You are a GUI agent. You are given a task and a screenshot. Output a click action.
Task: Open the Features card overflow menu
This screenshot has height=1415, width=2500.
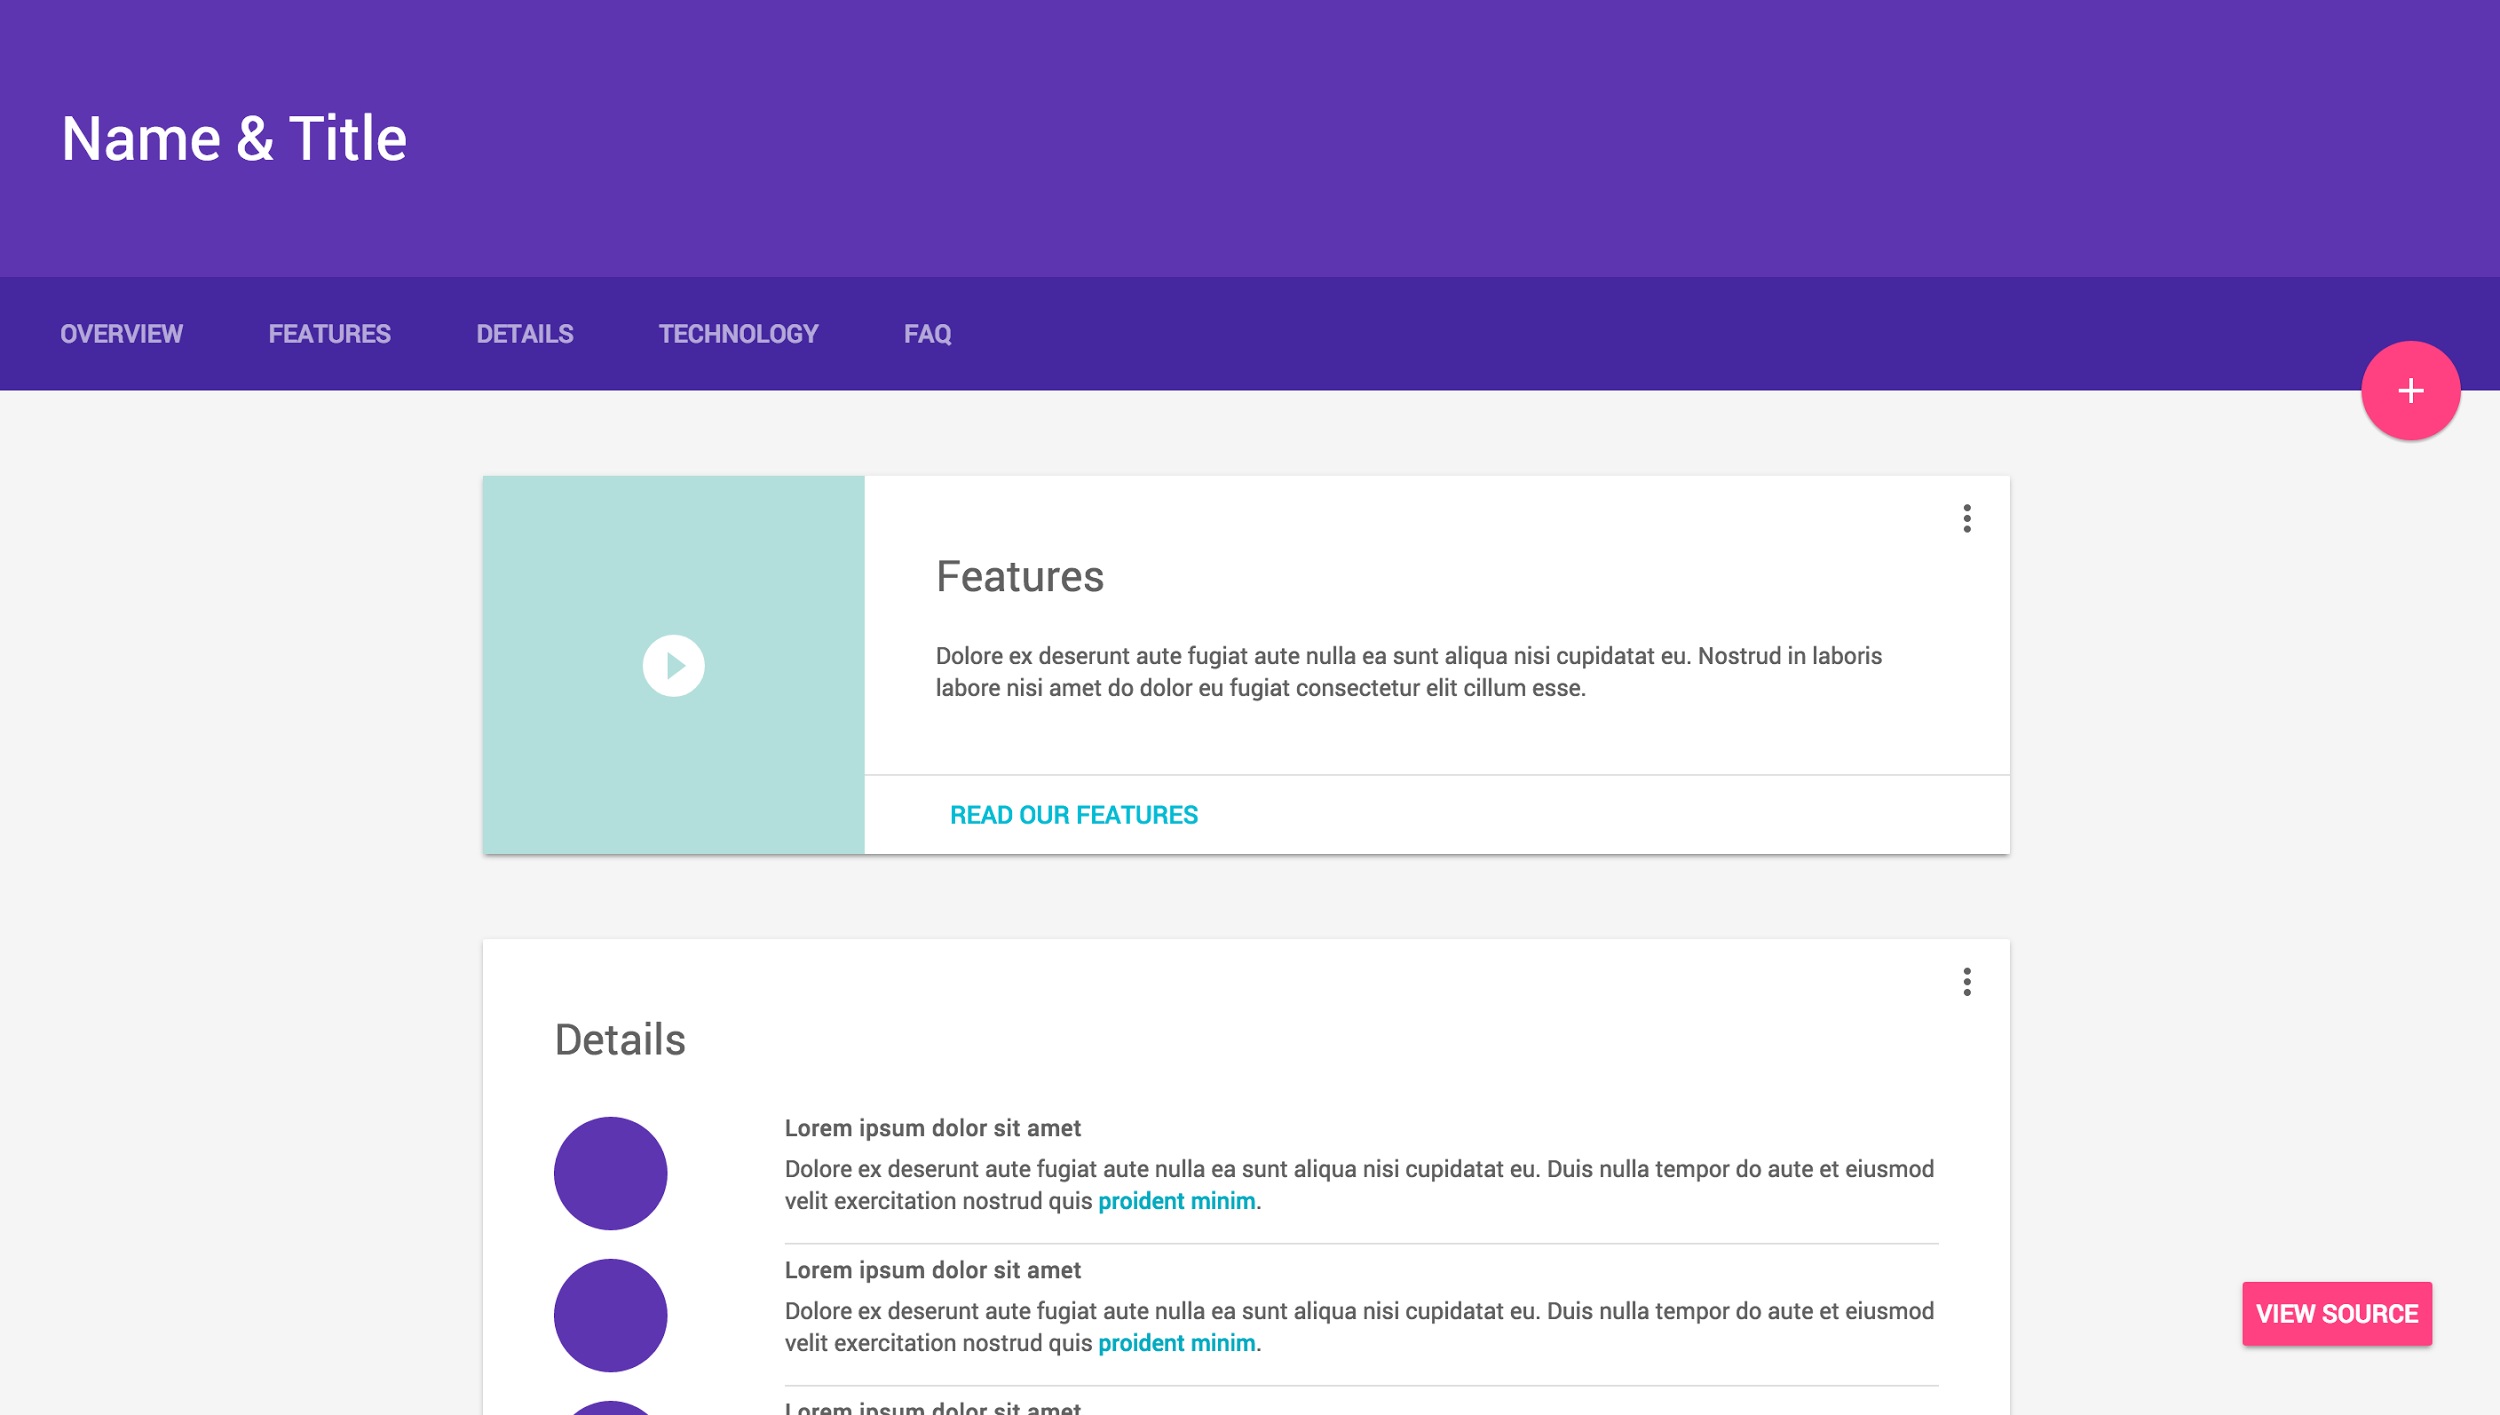coord(1968,519)
